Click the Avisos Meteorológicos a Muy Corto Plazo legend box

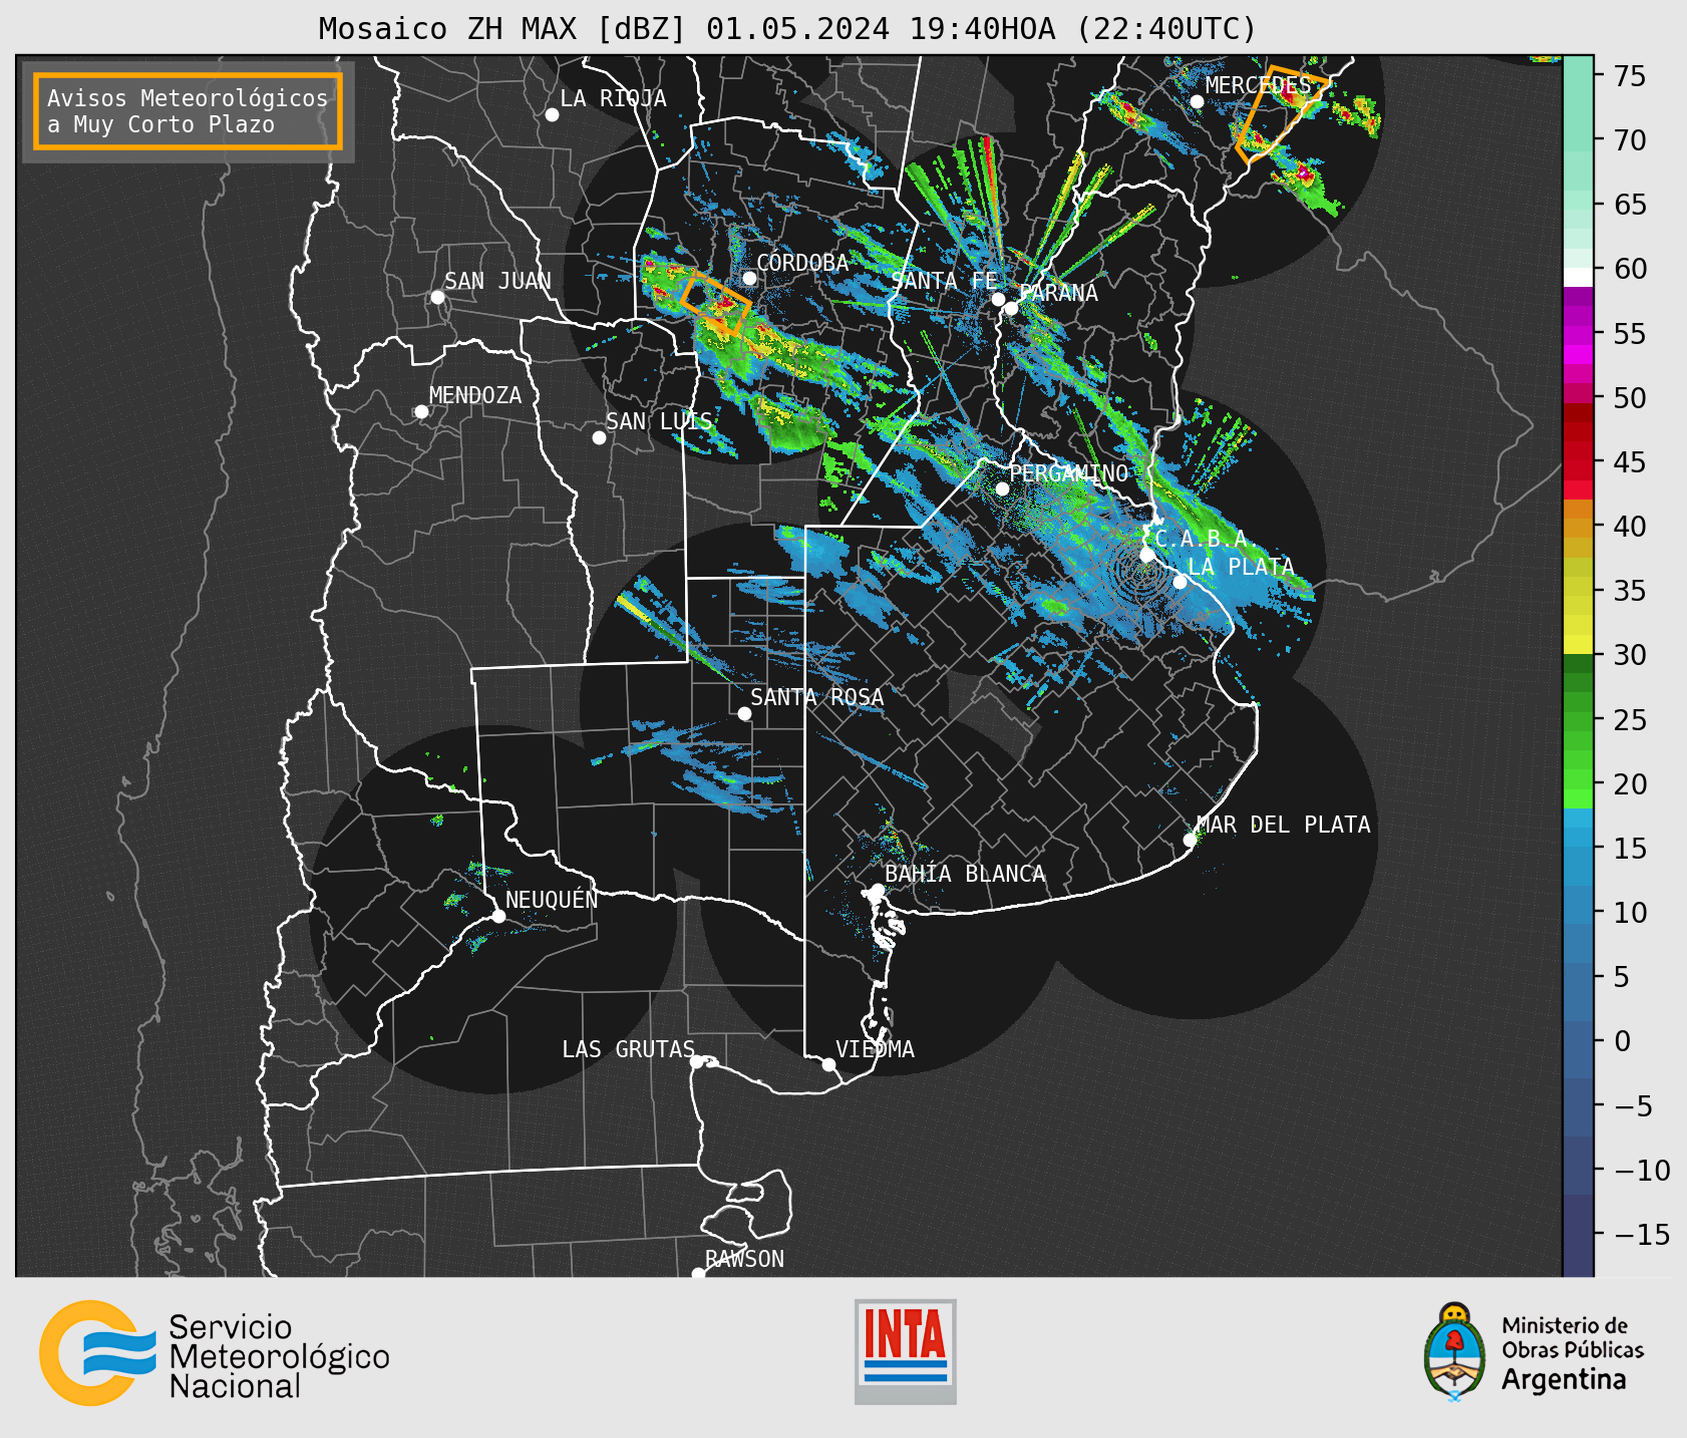coord(188,111)
